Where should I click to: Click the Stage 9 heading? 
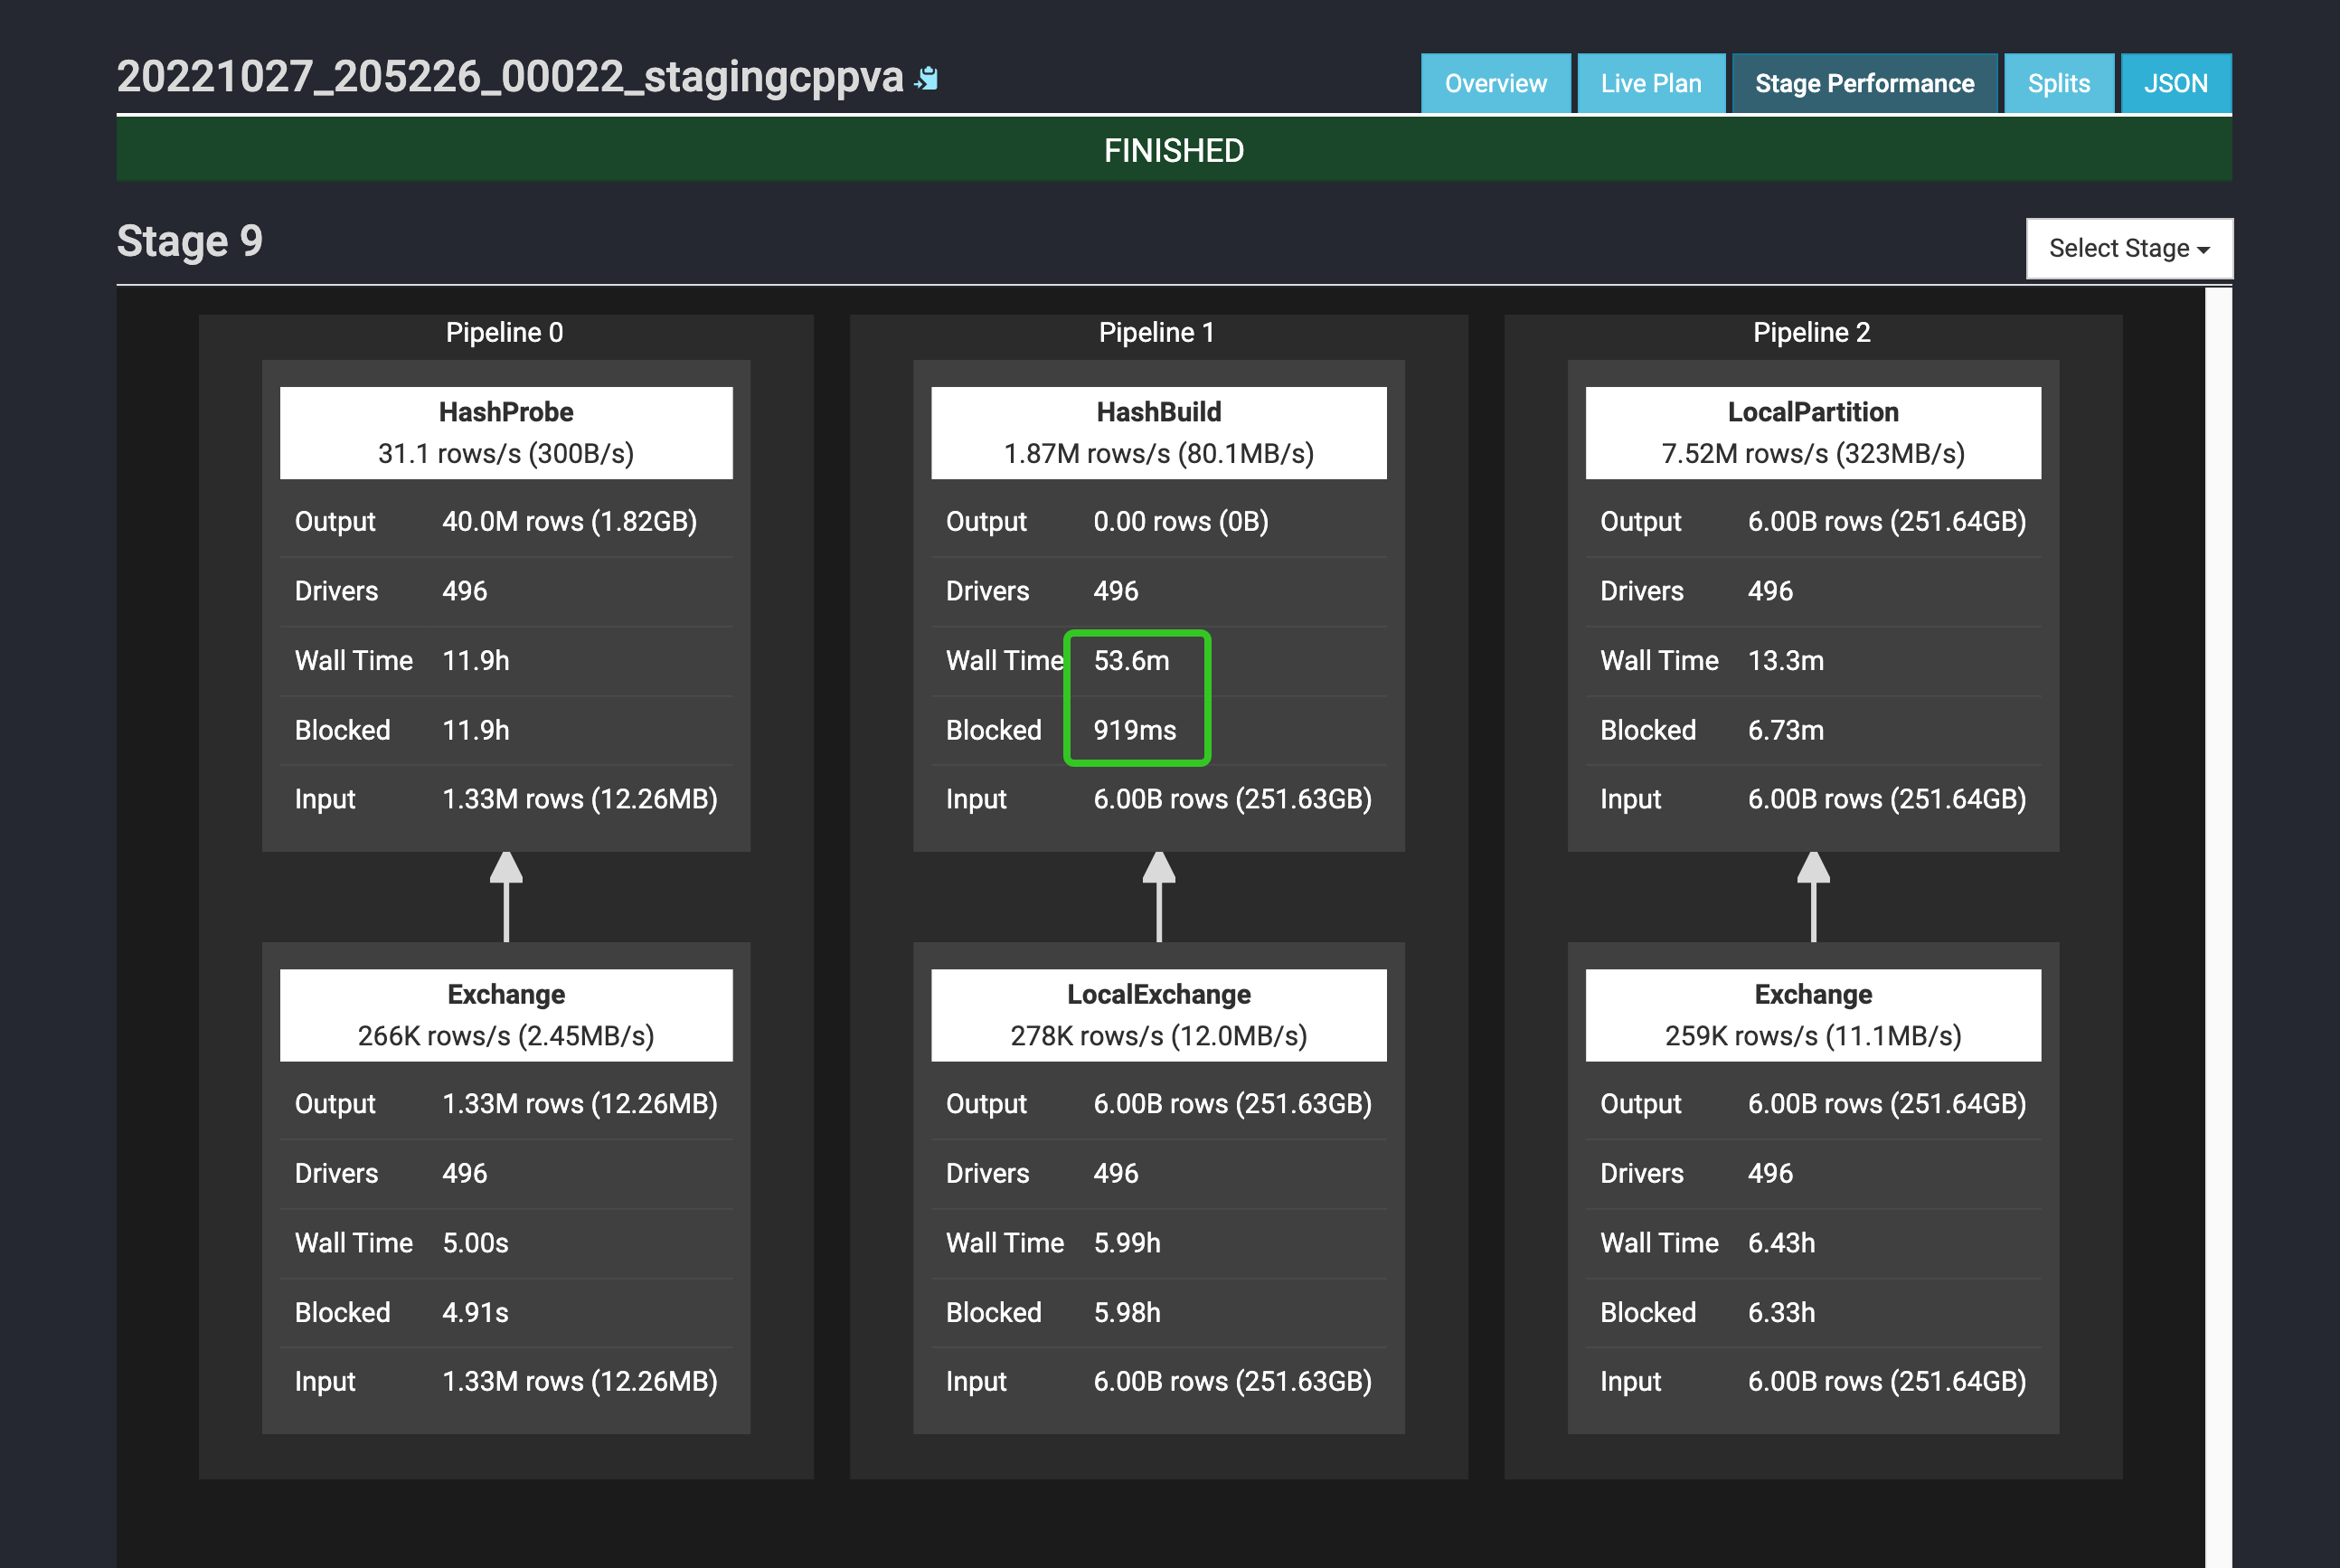190,241
